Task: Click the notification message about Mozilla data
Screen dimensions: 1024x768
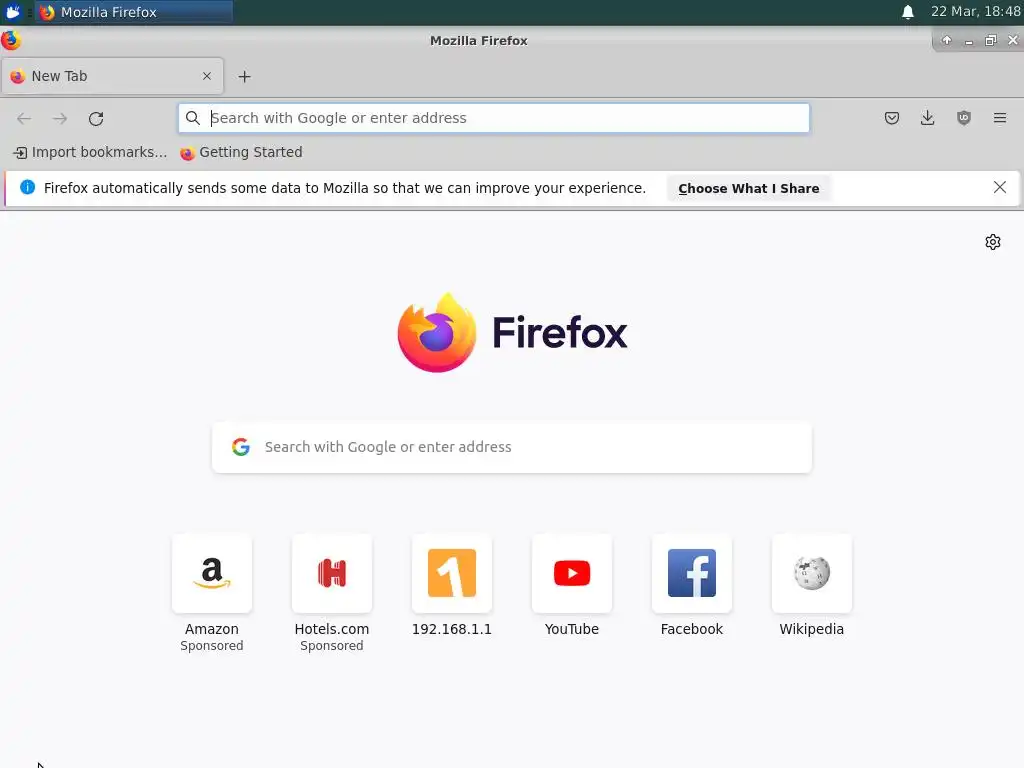Action: pyautogui.click(x=345, y=188)
